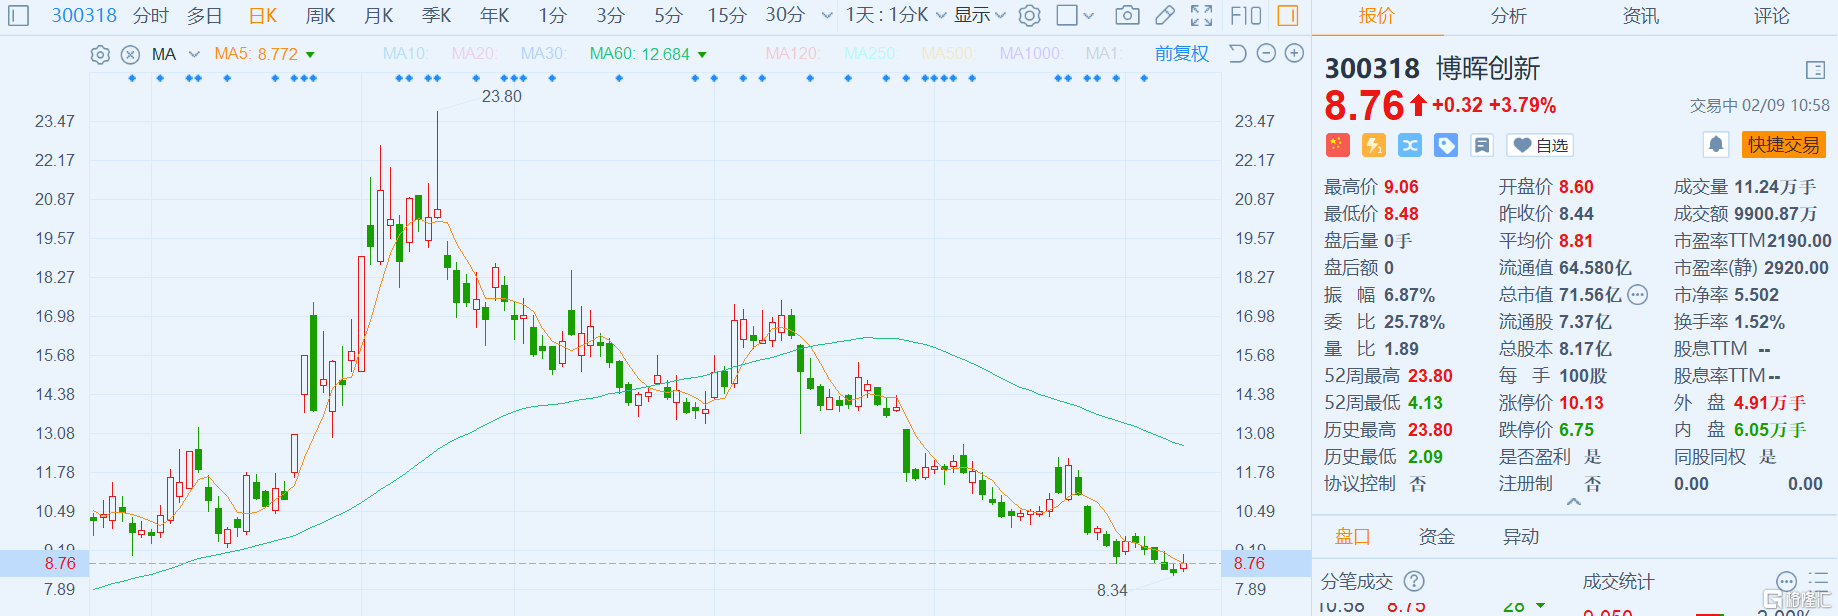Expand chart to fullscreen

[1202, 16]
